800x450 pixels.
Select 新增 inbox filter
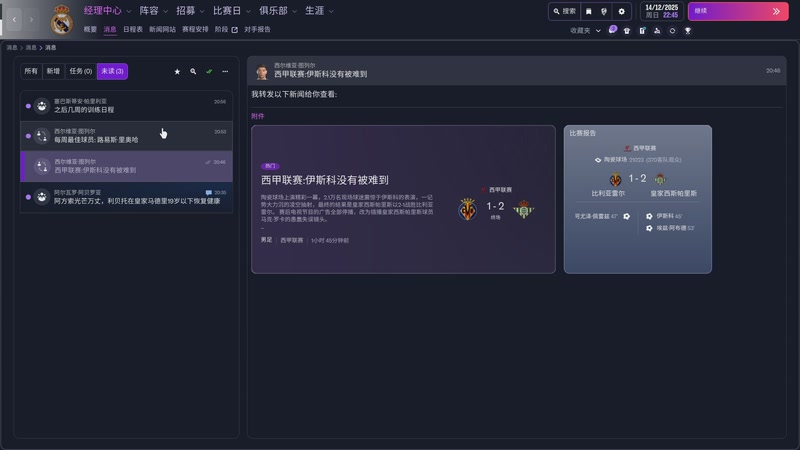point(53,71)
